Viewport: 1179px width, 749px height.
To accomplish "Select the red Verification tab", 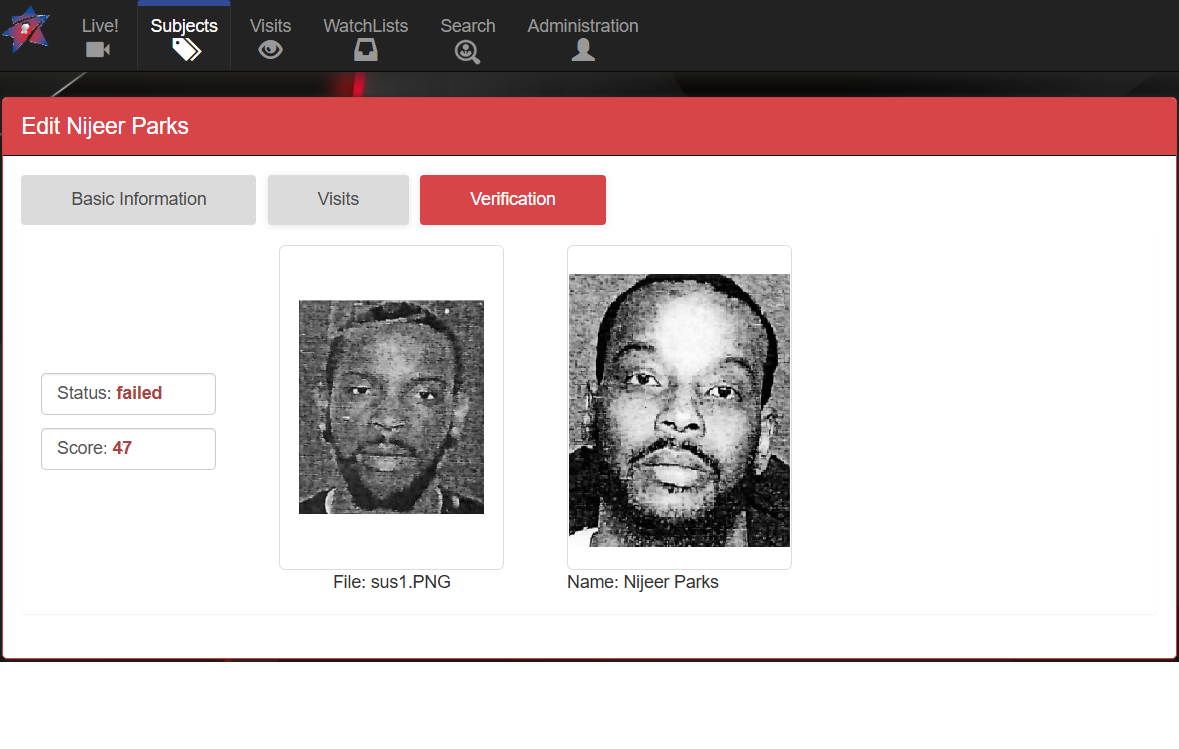I will 513,199.
